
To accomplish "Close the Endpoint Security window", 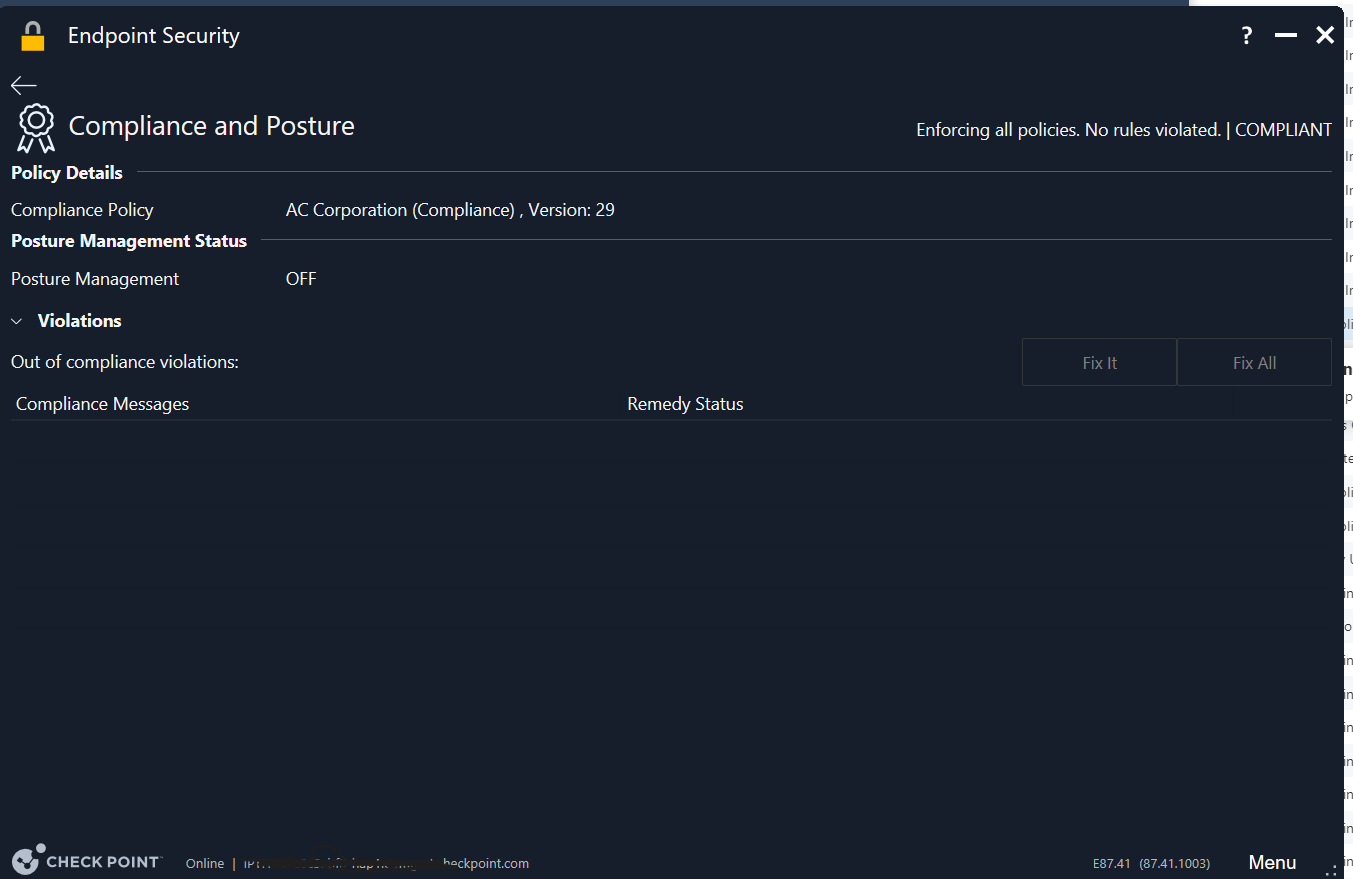I will pyautogui.click(x=1325, y=36).
